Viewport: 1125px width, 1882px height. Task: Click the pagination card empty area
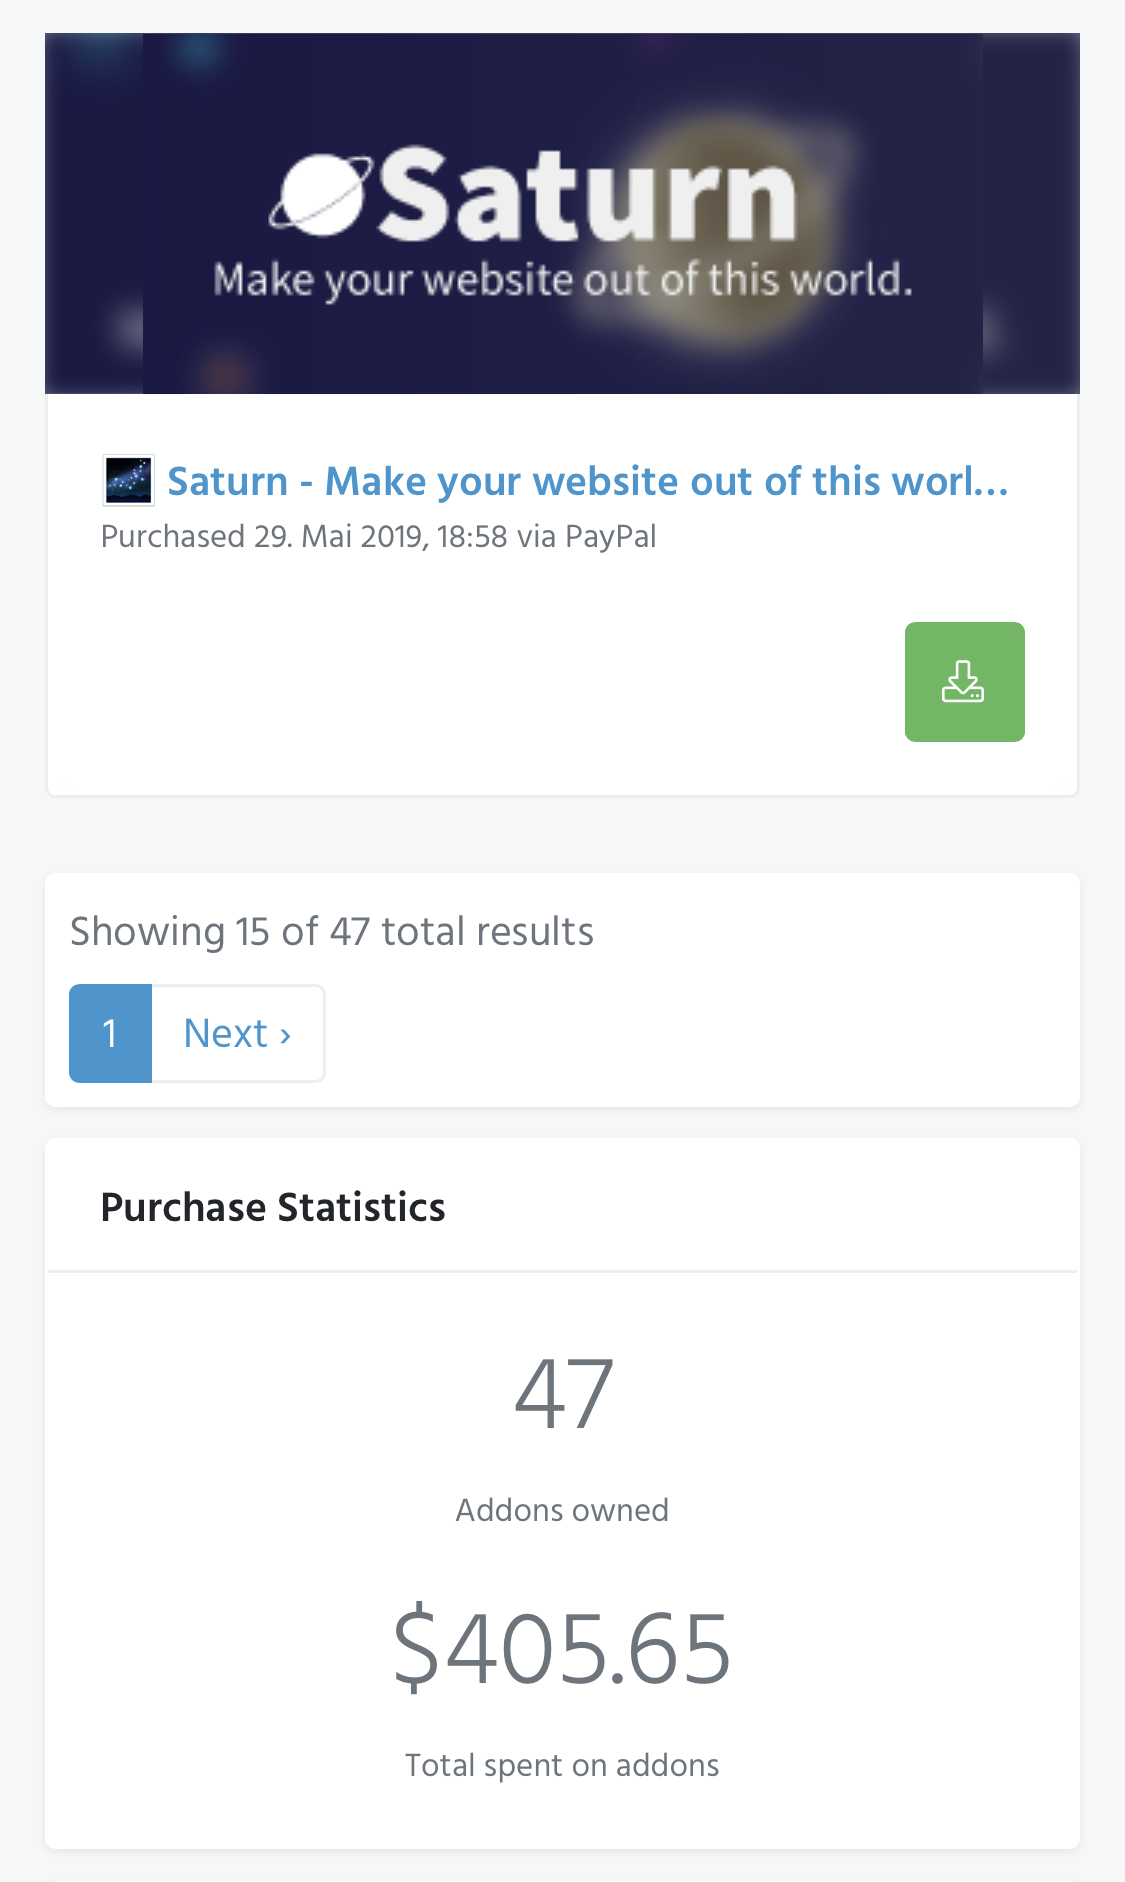coord(700,1030)
